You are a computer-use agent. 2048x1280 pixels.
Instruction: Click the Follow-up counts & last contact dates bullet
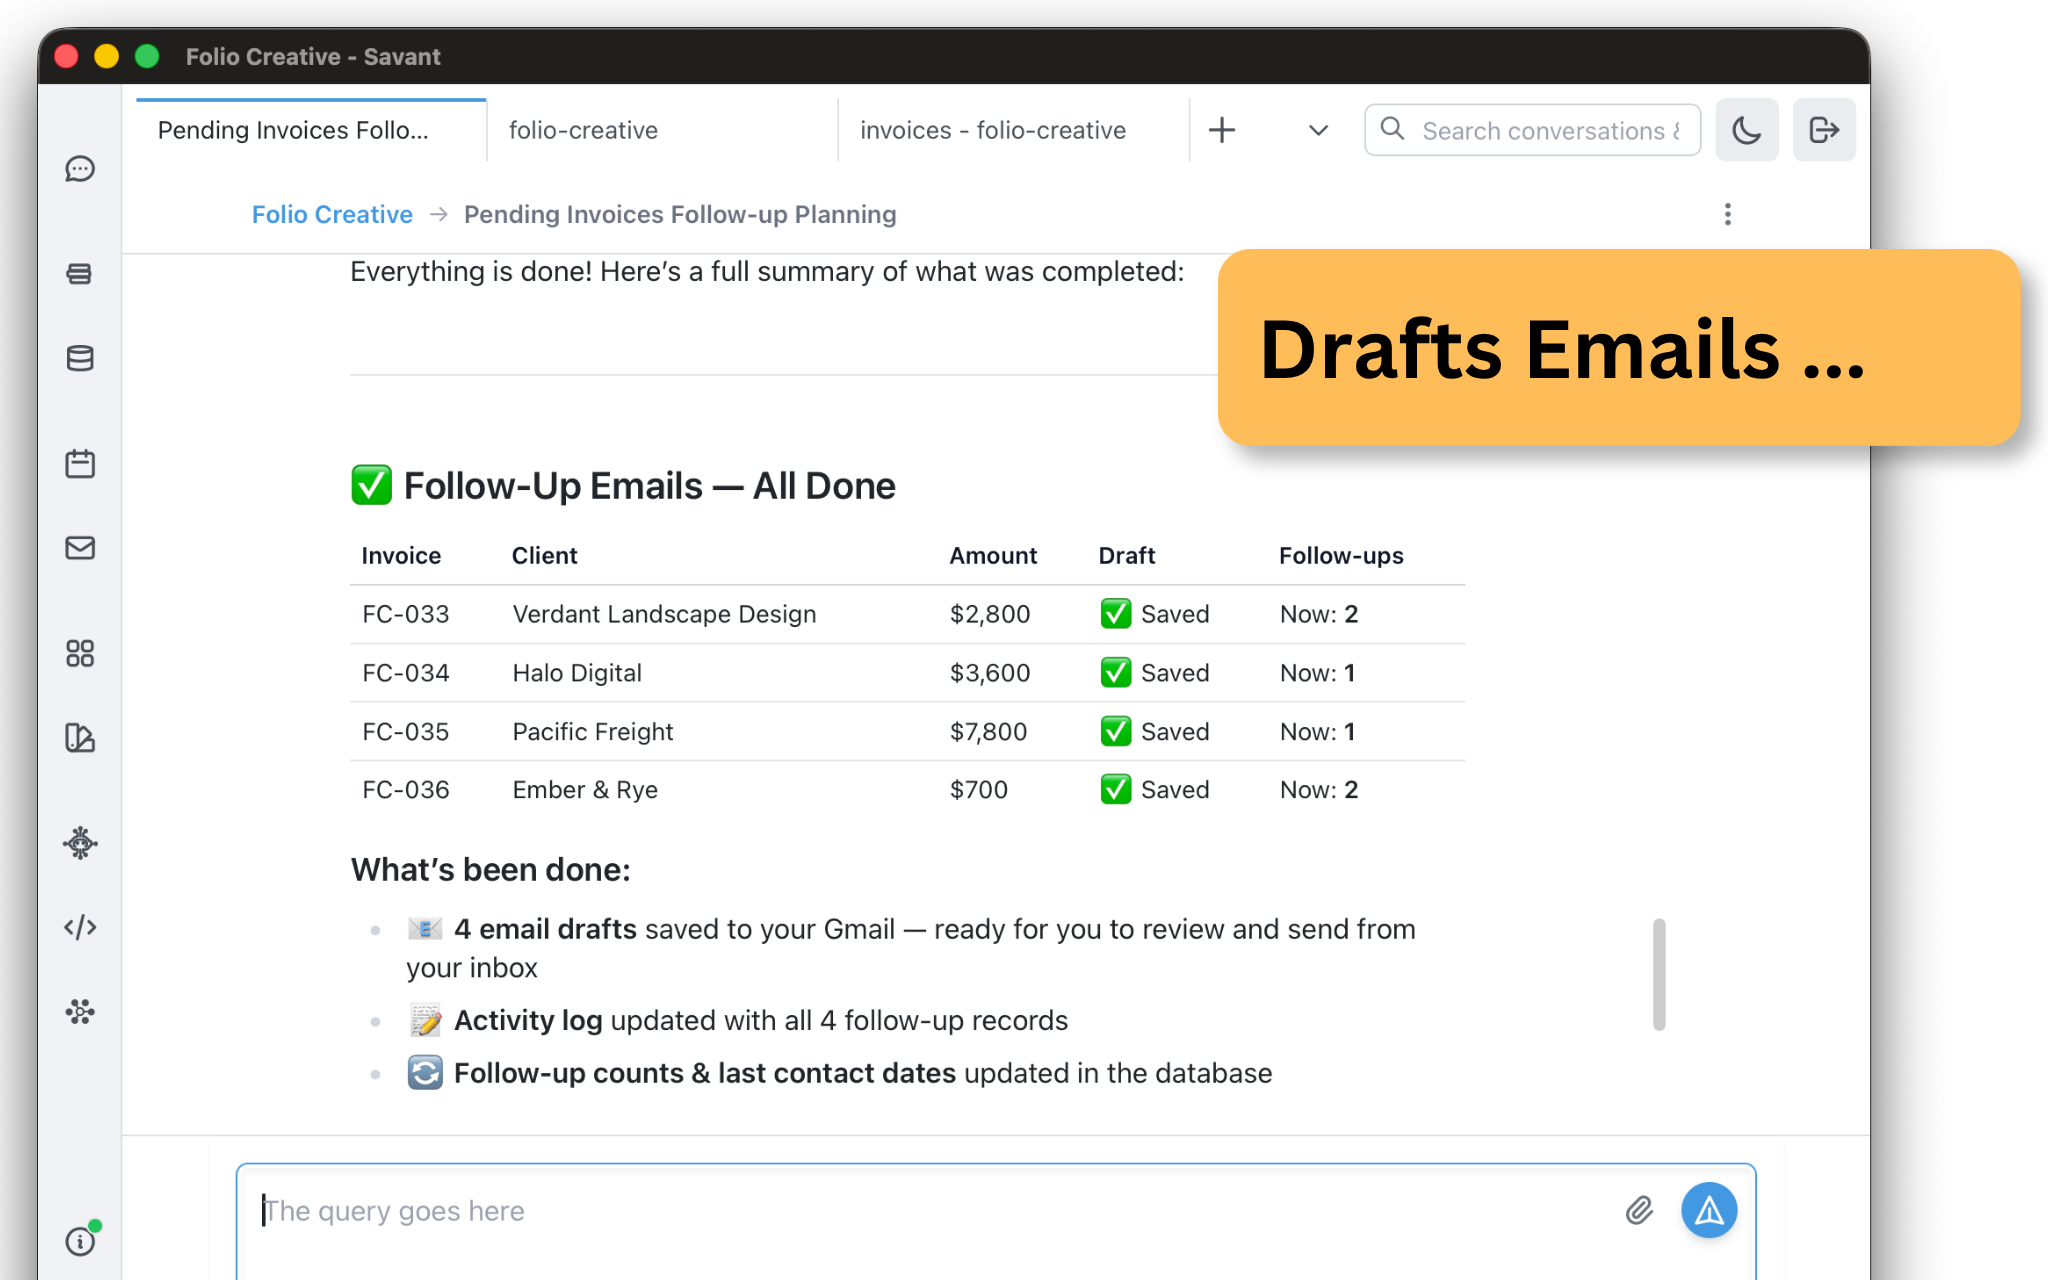pyautogui.click(x=840, y=1073)
